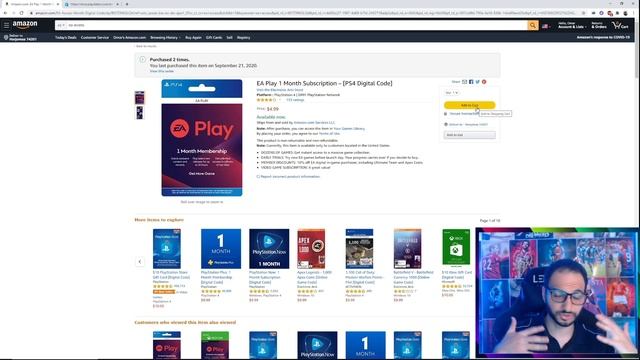Open Registry nav item

(243, 38)
